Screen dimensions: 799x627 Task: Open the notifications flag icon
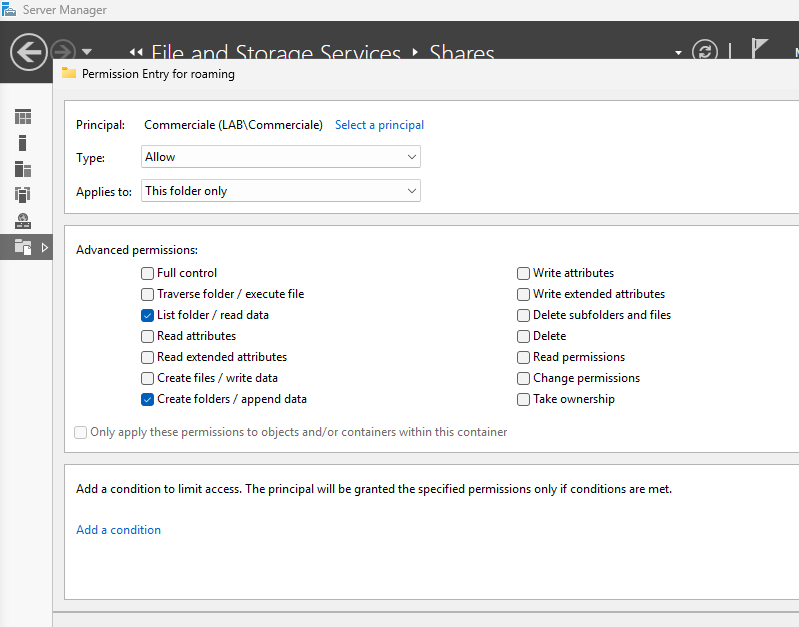(760, 50)
